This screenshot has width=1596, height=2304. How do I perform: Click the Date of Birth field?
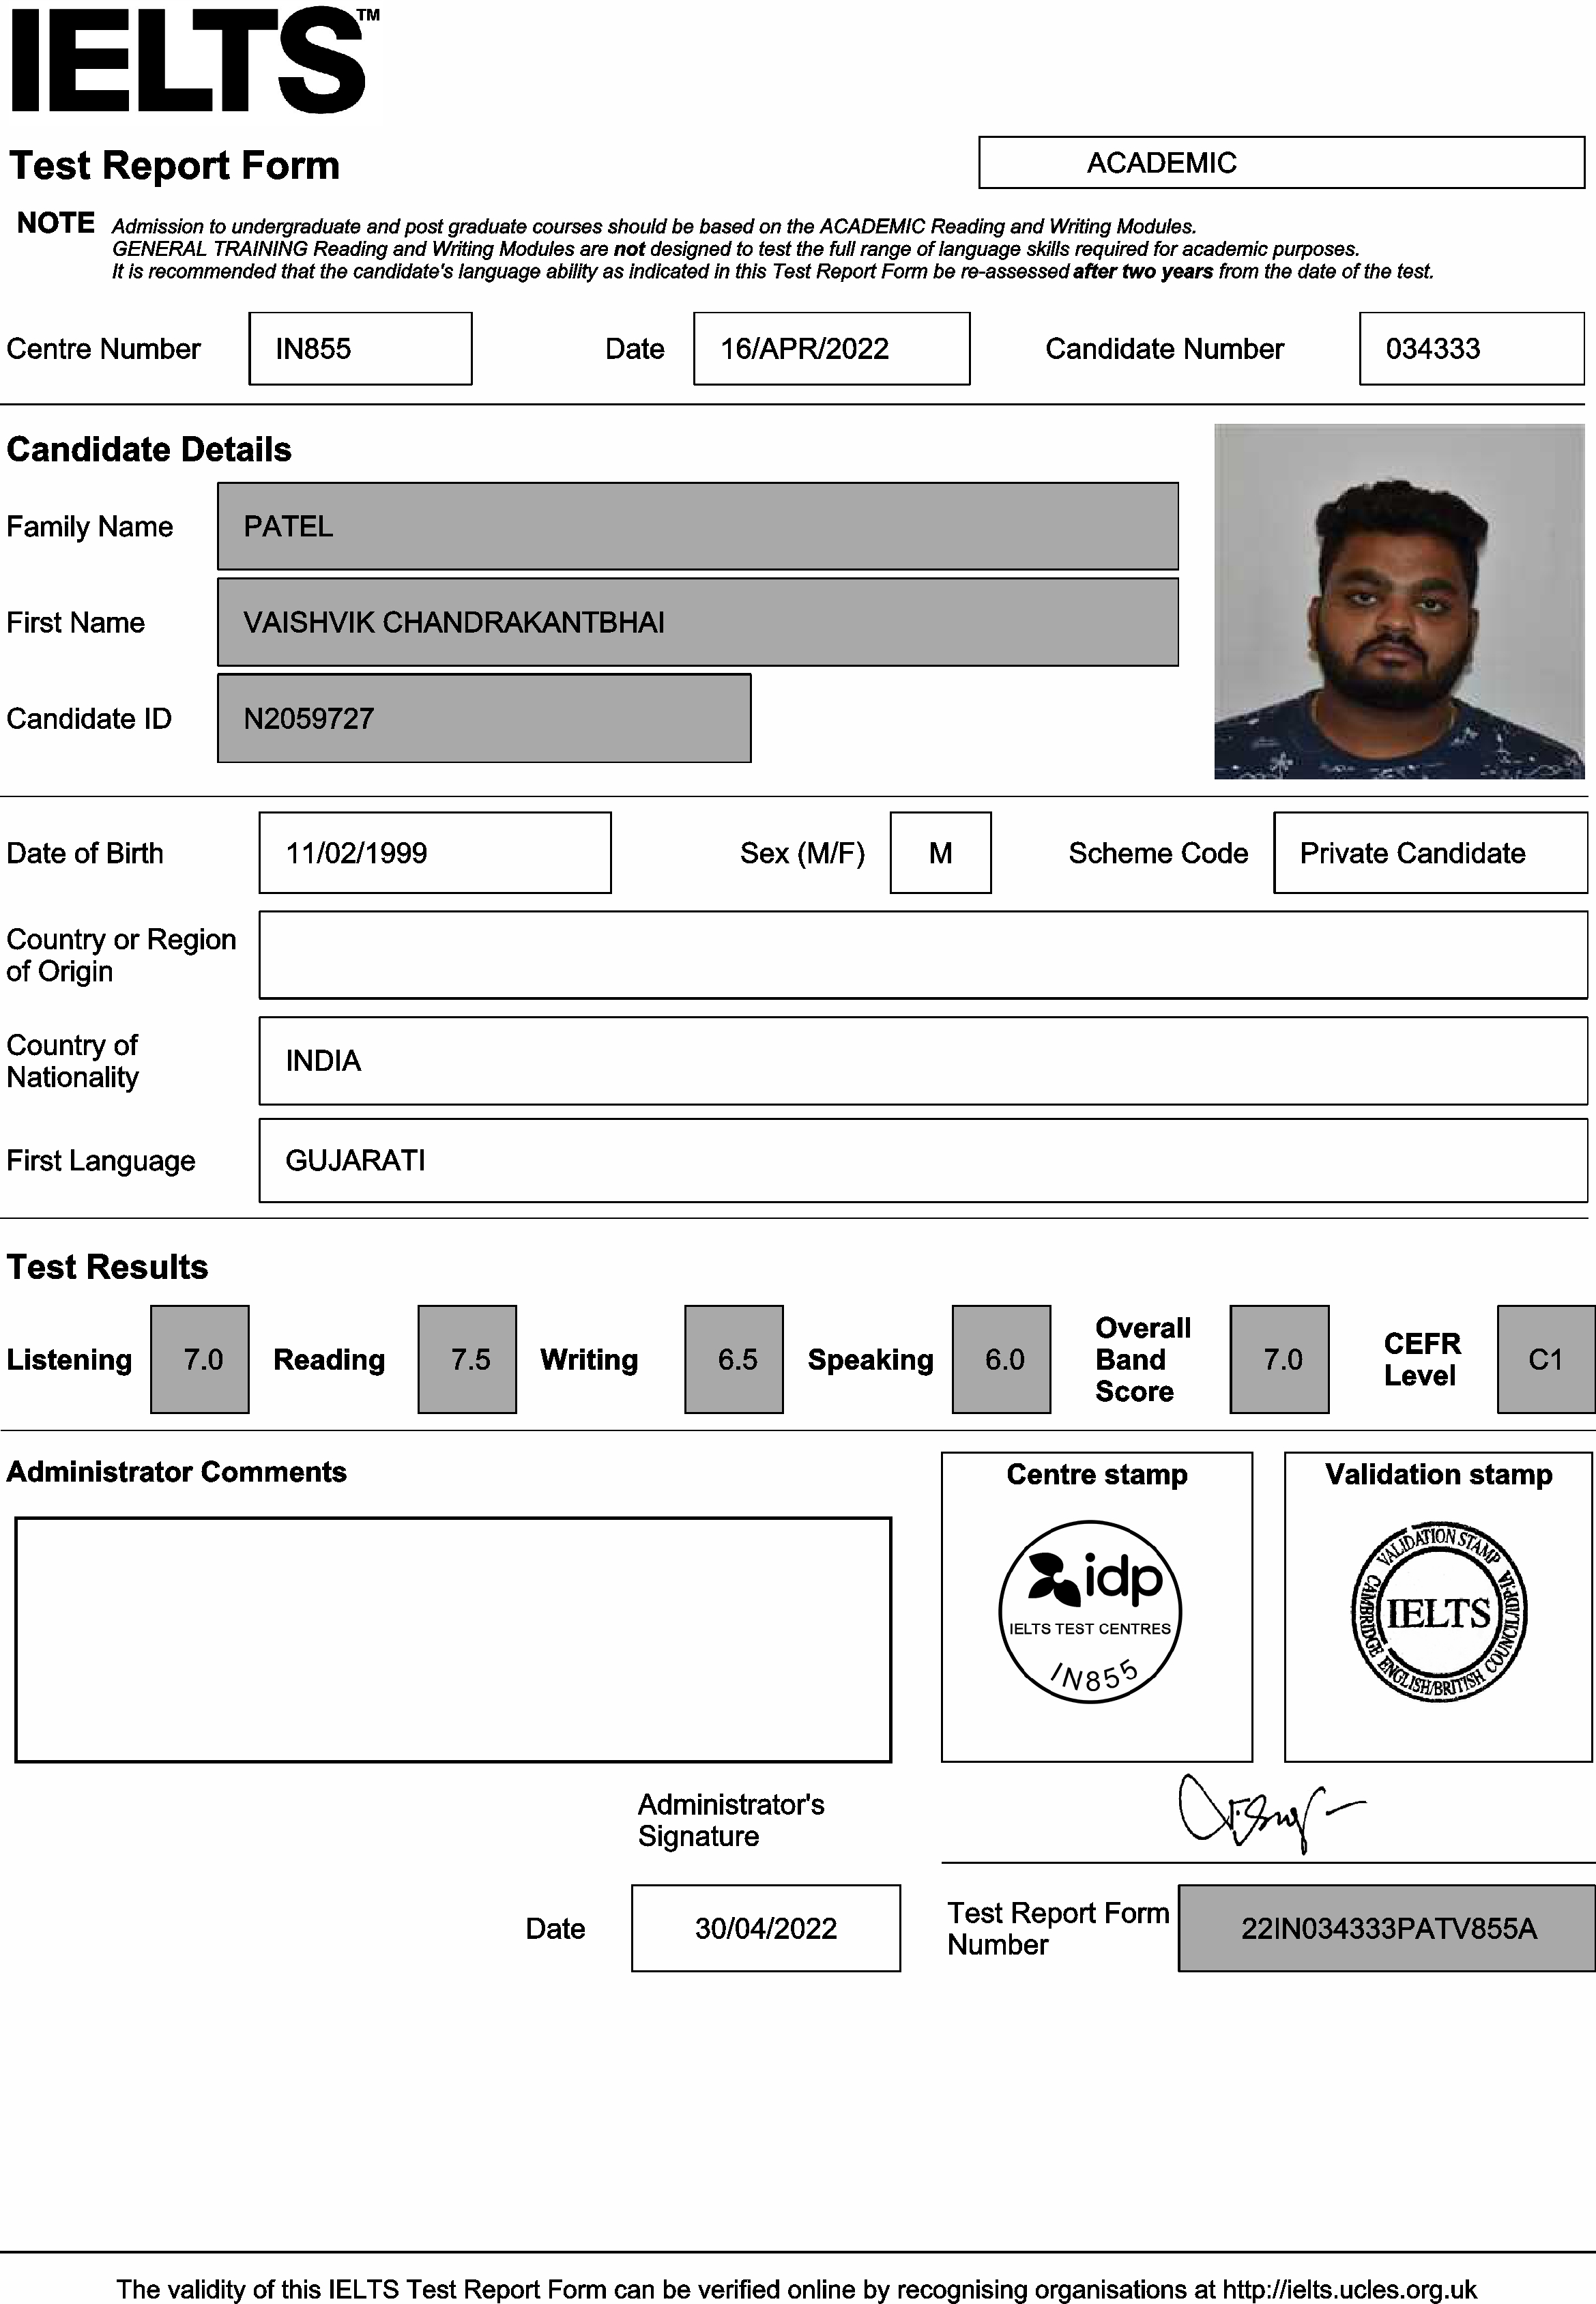coord(434,852)
